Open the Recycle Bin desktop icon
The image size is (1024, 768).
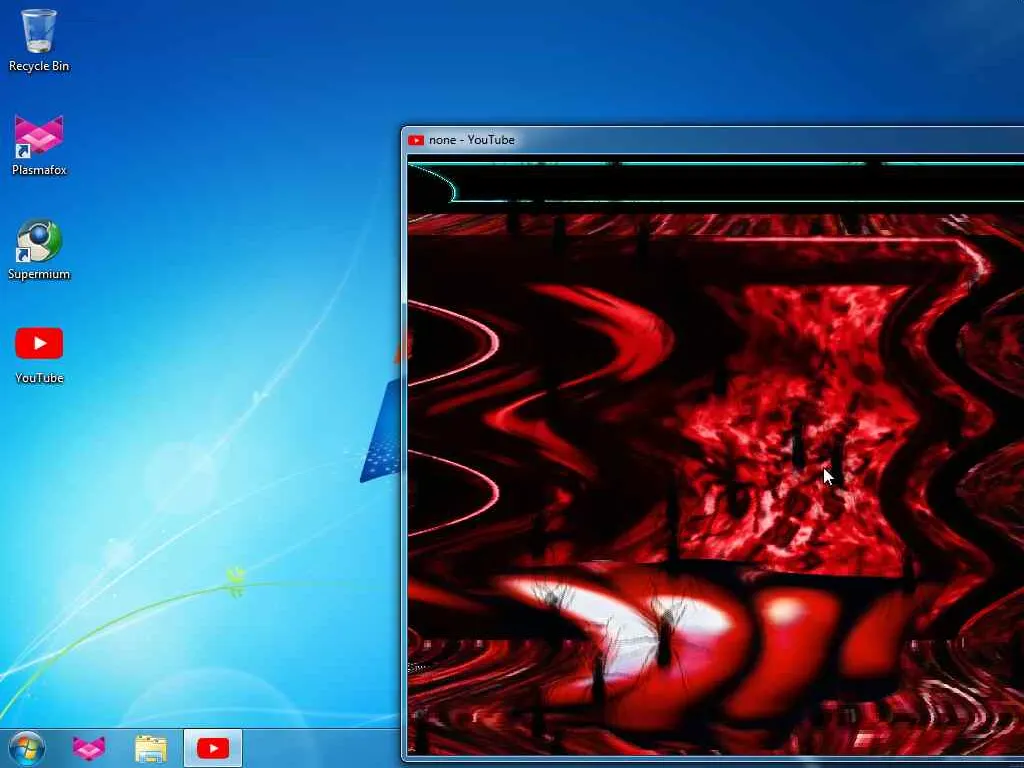click(x=39, y=39)
